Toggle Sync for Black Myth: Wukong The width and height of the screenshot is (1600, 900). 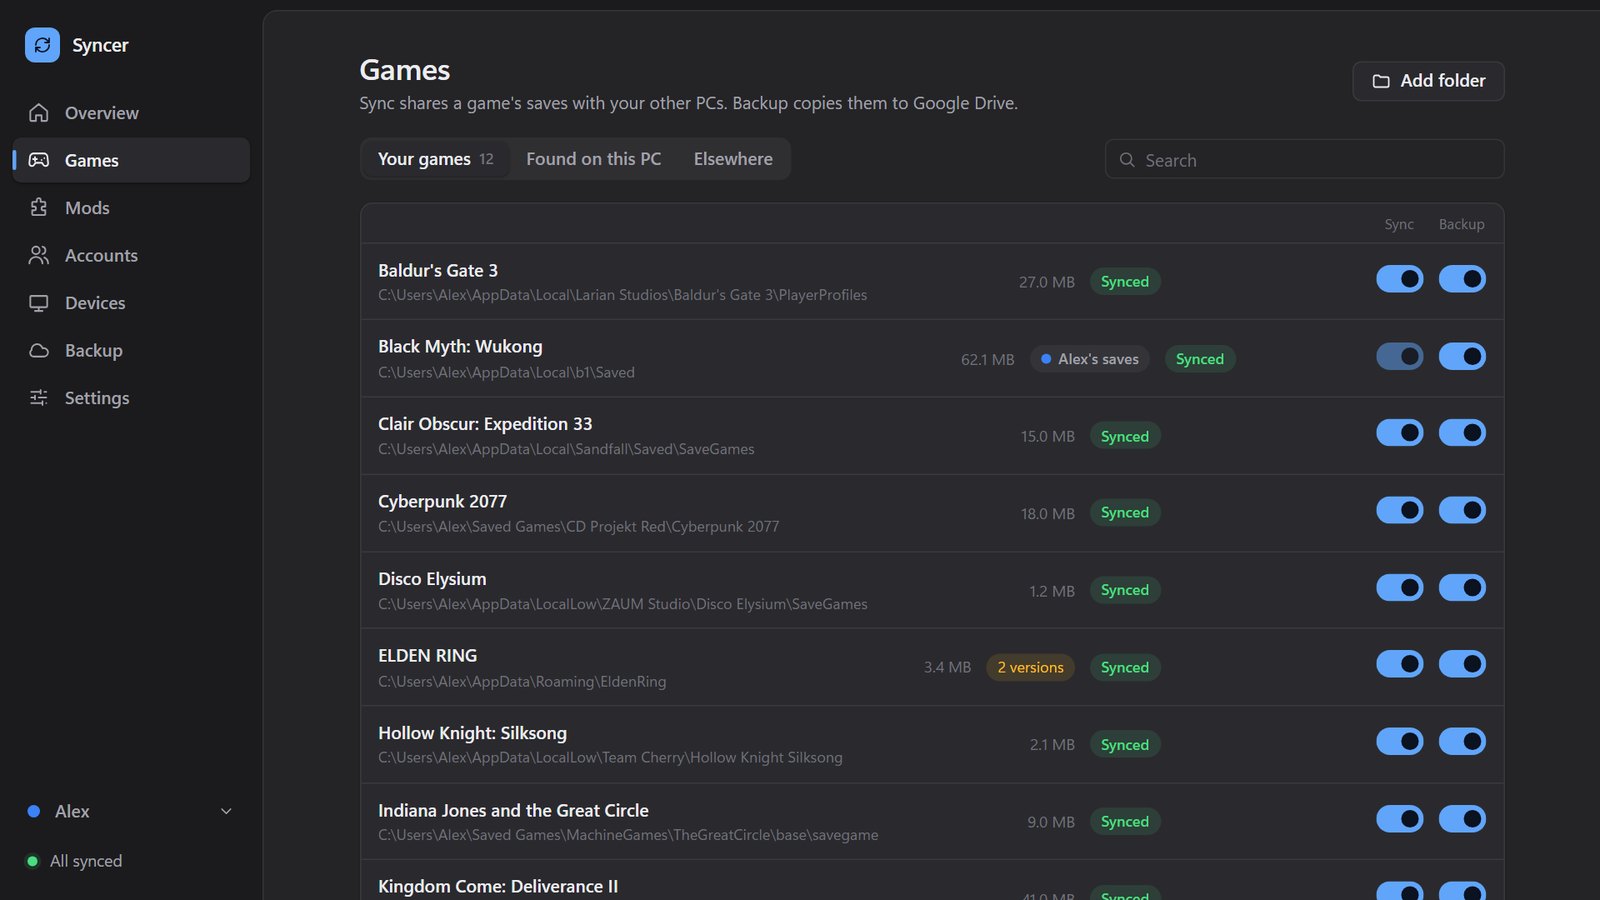(1400, 356)
